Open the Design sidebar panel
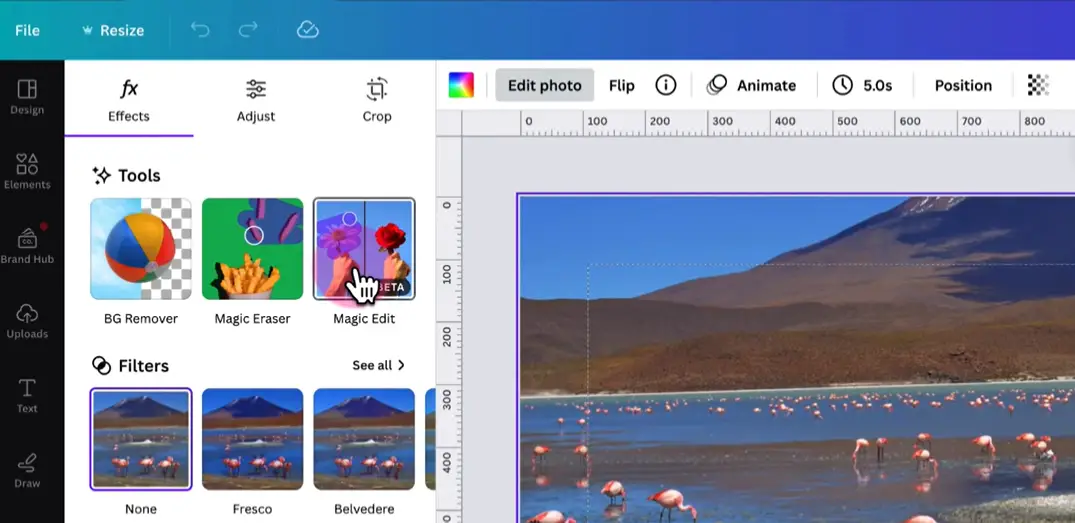Viewport: 1075px width, 523px height. click(27, 97)
